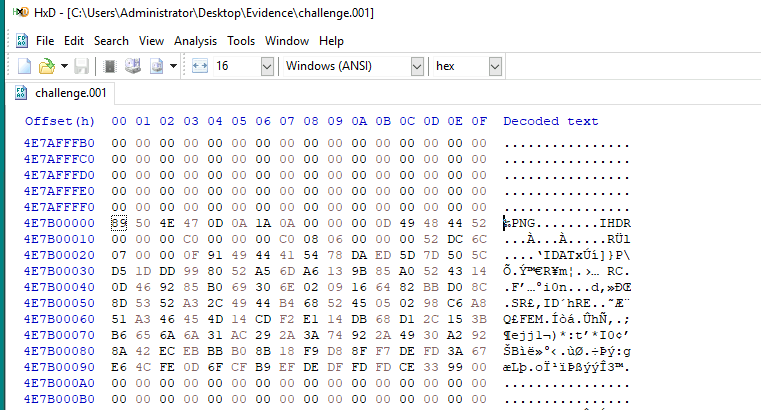
Task: Click the 0F column header
Action: click(479, 121)
